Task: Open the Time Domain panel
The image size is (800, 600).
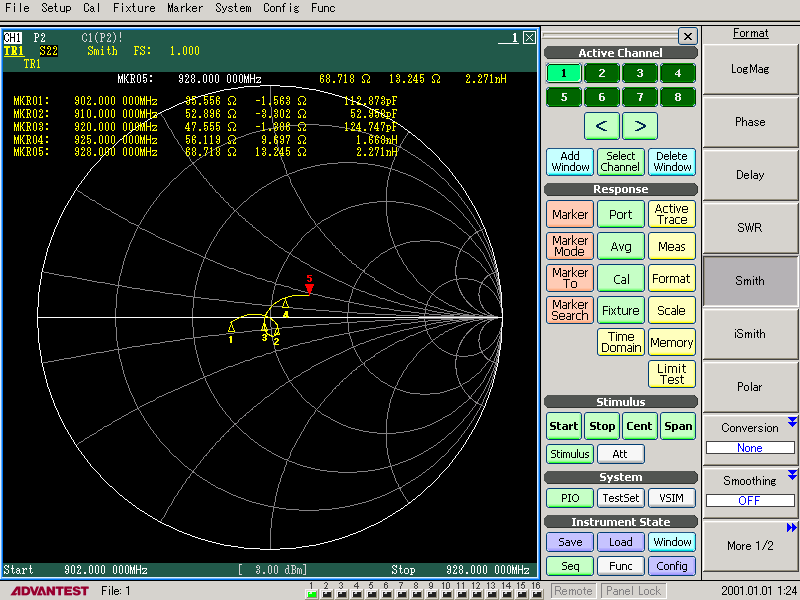Action: [x=621, y=343]
